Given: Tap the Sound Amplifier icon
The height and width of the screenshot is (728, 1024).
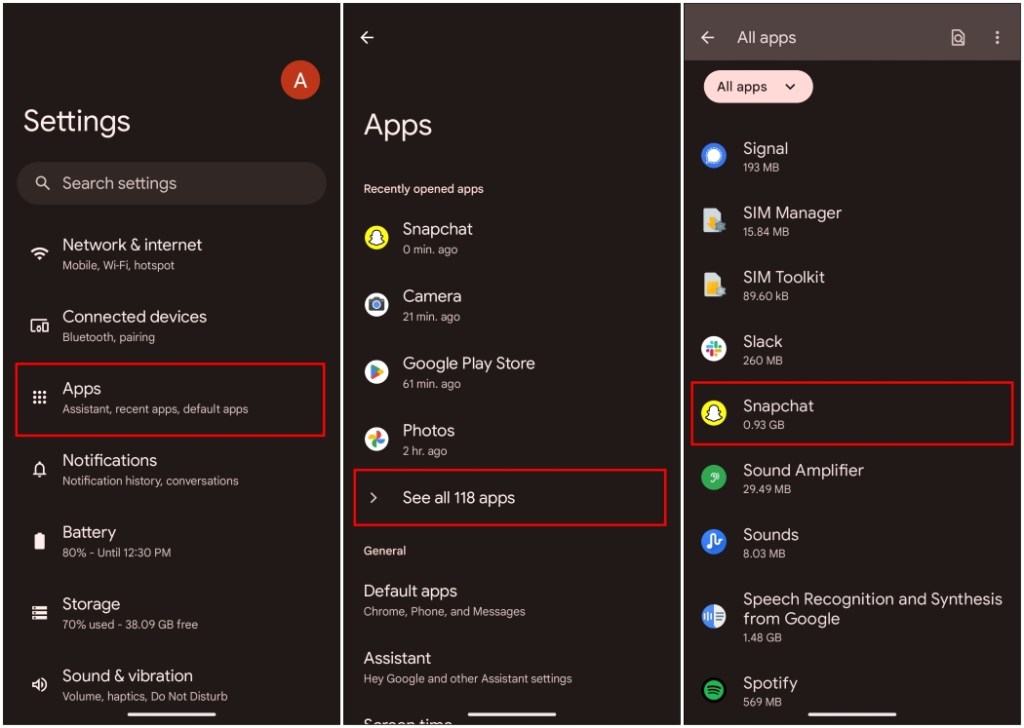Looking at the screenshot, I should [714, 478].
